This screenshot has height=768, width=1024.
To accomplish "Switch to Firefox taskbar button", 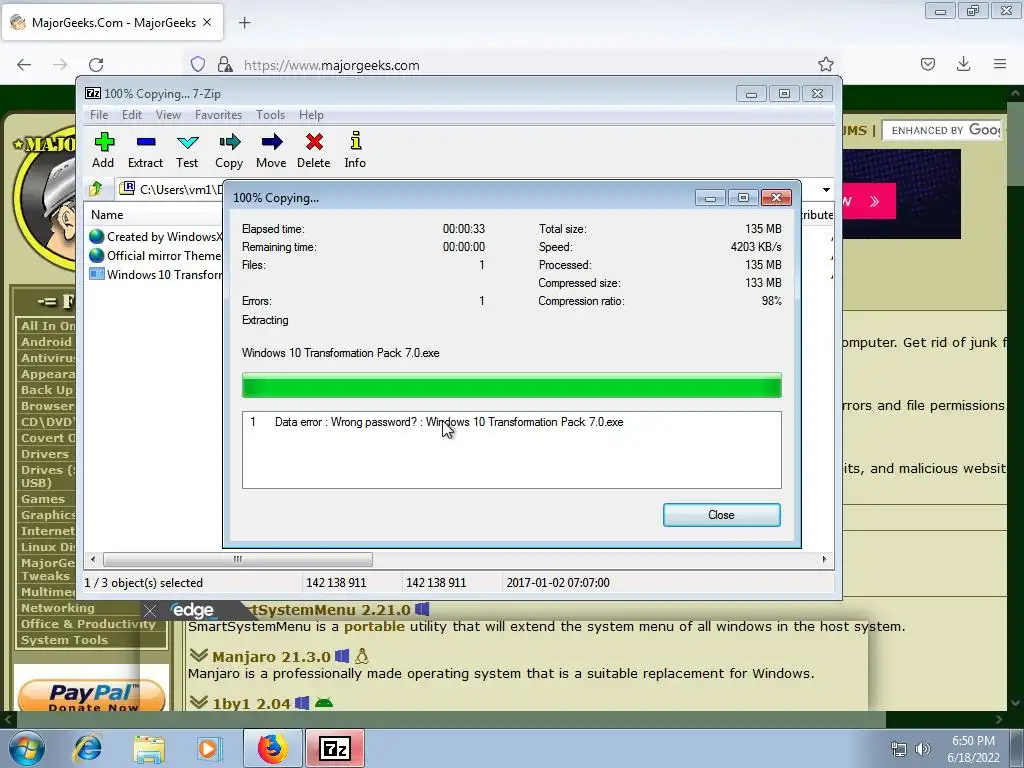I will pyautogui.click(x=272, y=748).
